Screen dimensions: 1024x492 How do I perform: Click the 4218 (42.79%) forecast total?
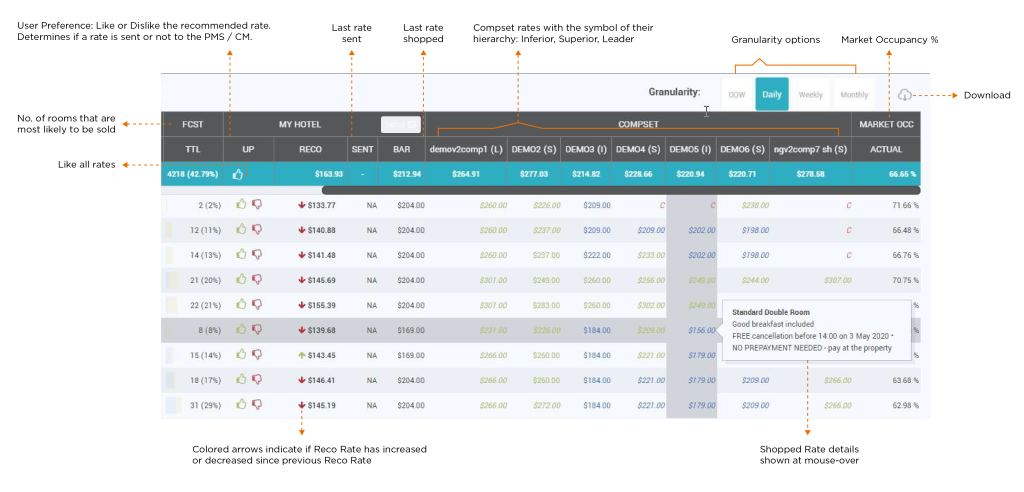193,174
